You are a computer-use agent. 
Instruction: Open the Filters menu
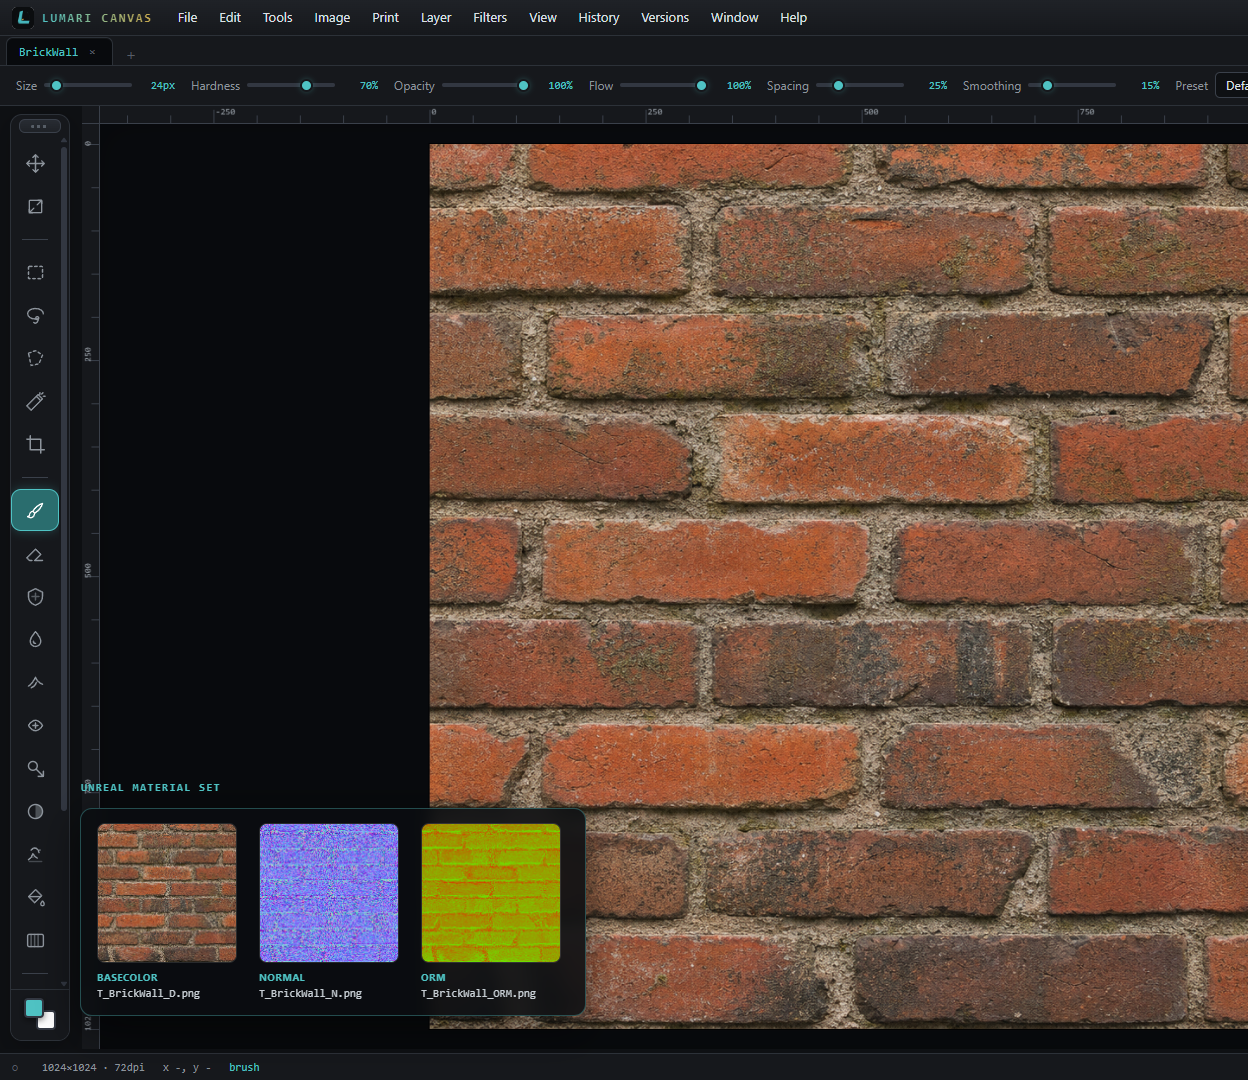point(490,18)
